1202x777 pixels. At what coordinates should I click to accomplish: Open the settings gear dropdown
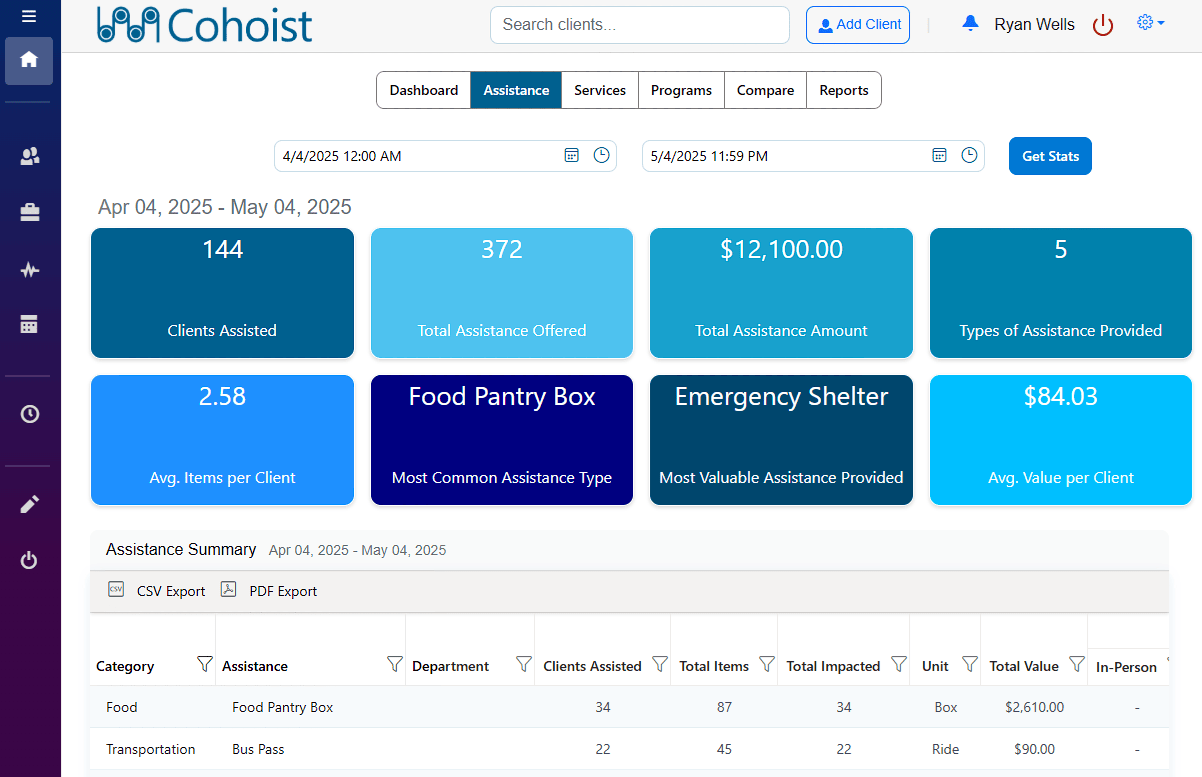coord(1150,23)
